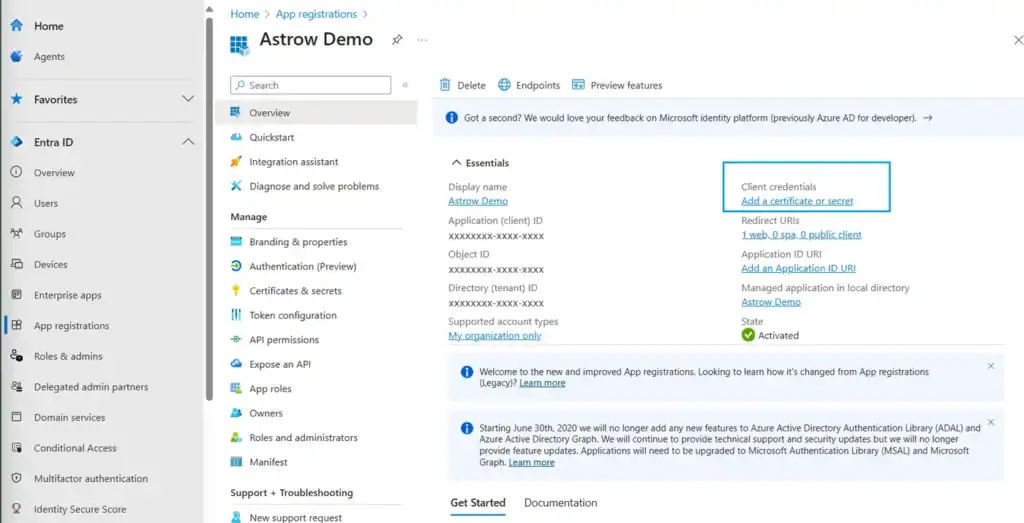Click the Expose an API cloud icon
Screen dimensions: 1024x523
pyautogui.click(x=236, y=364)
